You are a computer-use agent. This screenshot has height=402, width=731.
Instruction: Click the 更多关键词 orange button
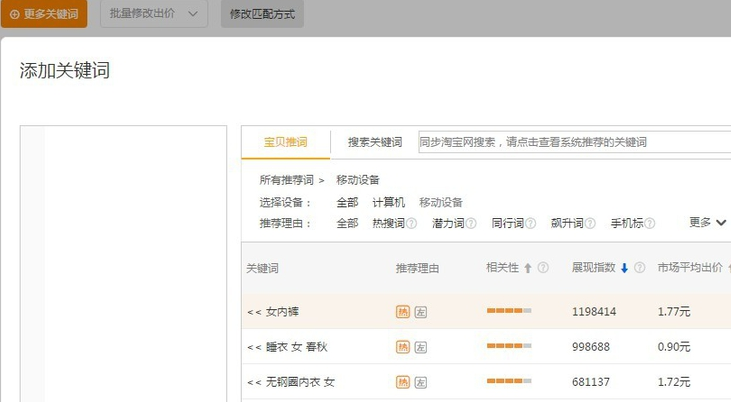pyautogui.click(x=44, y=14)
